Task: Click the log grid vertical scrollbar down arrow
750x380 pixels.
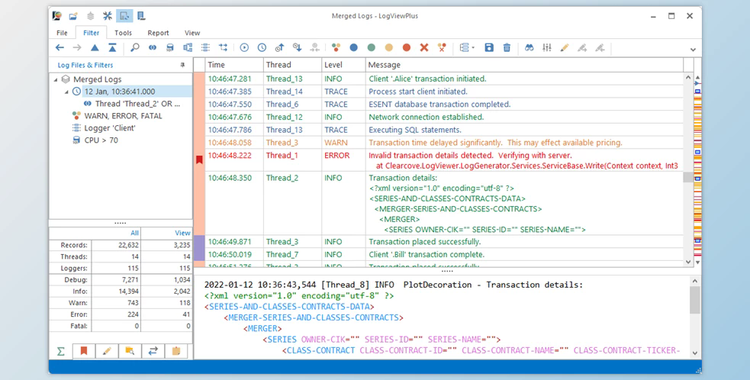Action: click(688, 262)
